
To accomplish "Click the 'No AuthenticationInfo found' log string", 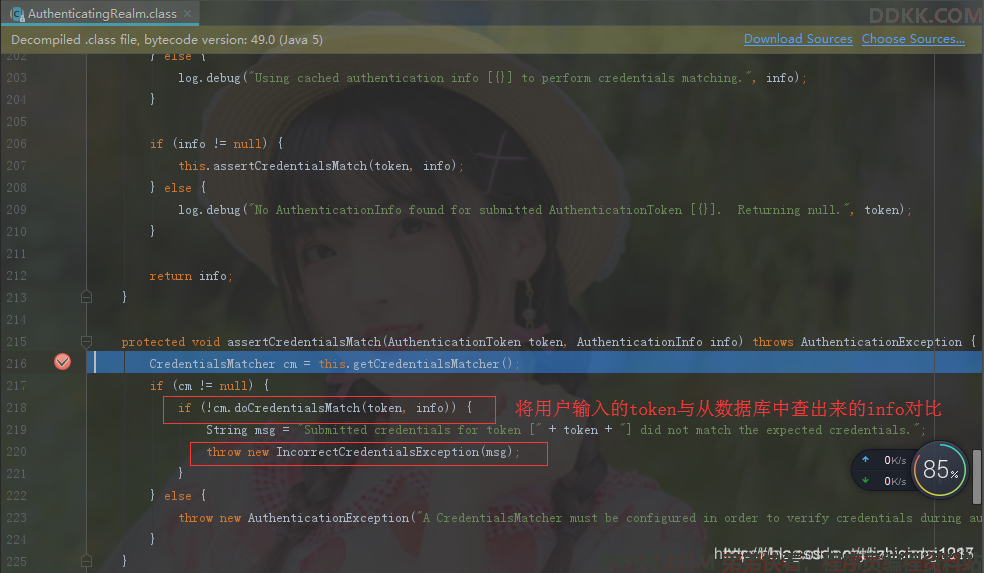I will click(550, 210).
